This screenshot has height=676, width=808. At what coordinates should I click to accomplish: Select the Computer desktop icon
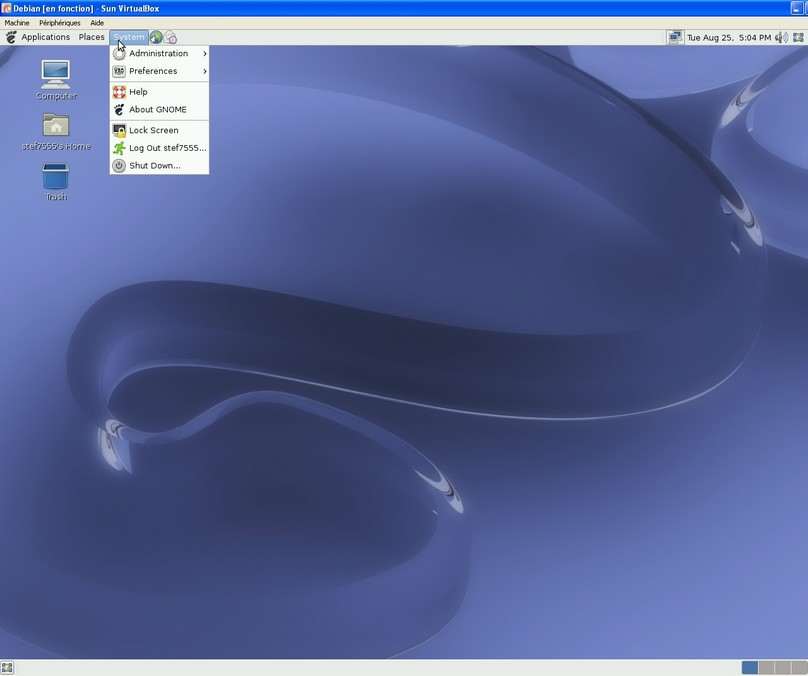point(56,80)
